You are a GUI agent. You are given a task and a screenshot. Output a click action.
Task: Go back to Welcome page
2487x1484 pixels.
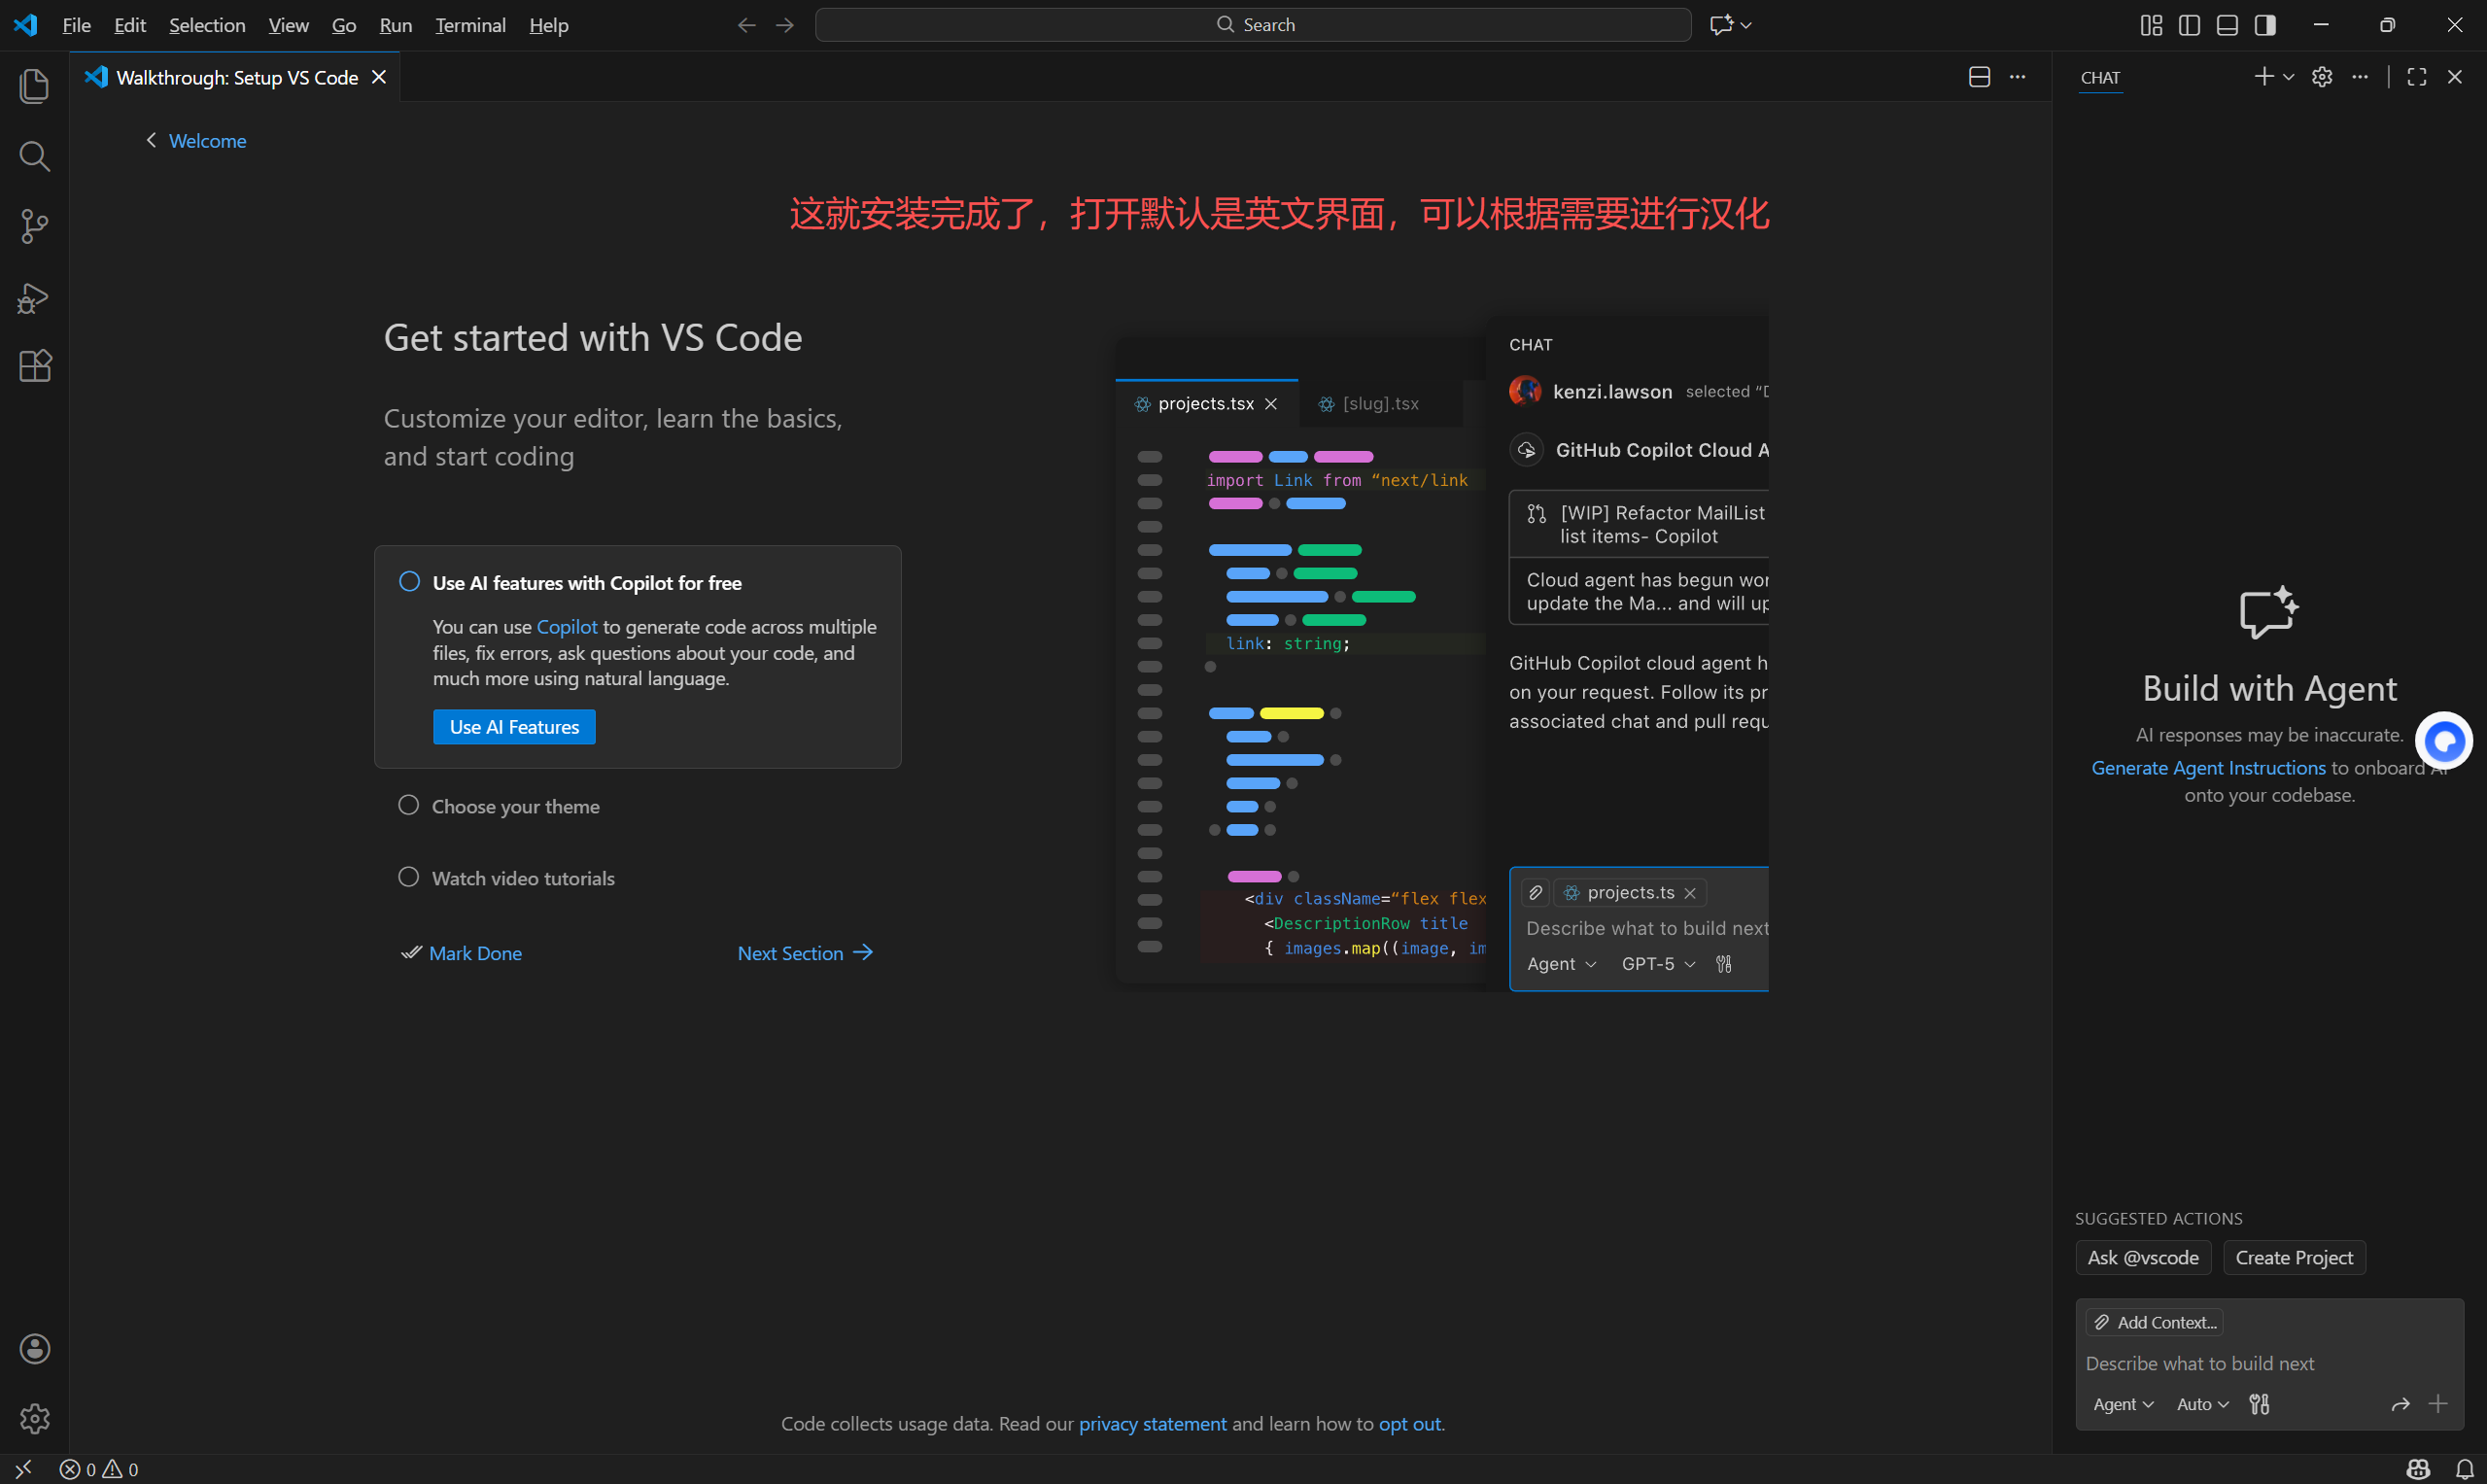coord(197,141)
